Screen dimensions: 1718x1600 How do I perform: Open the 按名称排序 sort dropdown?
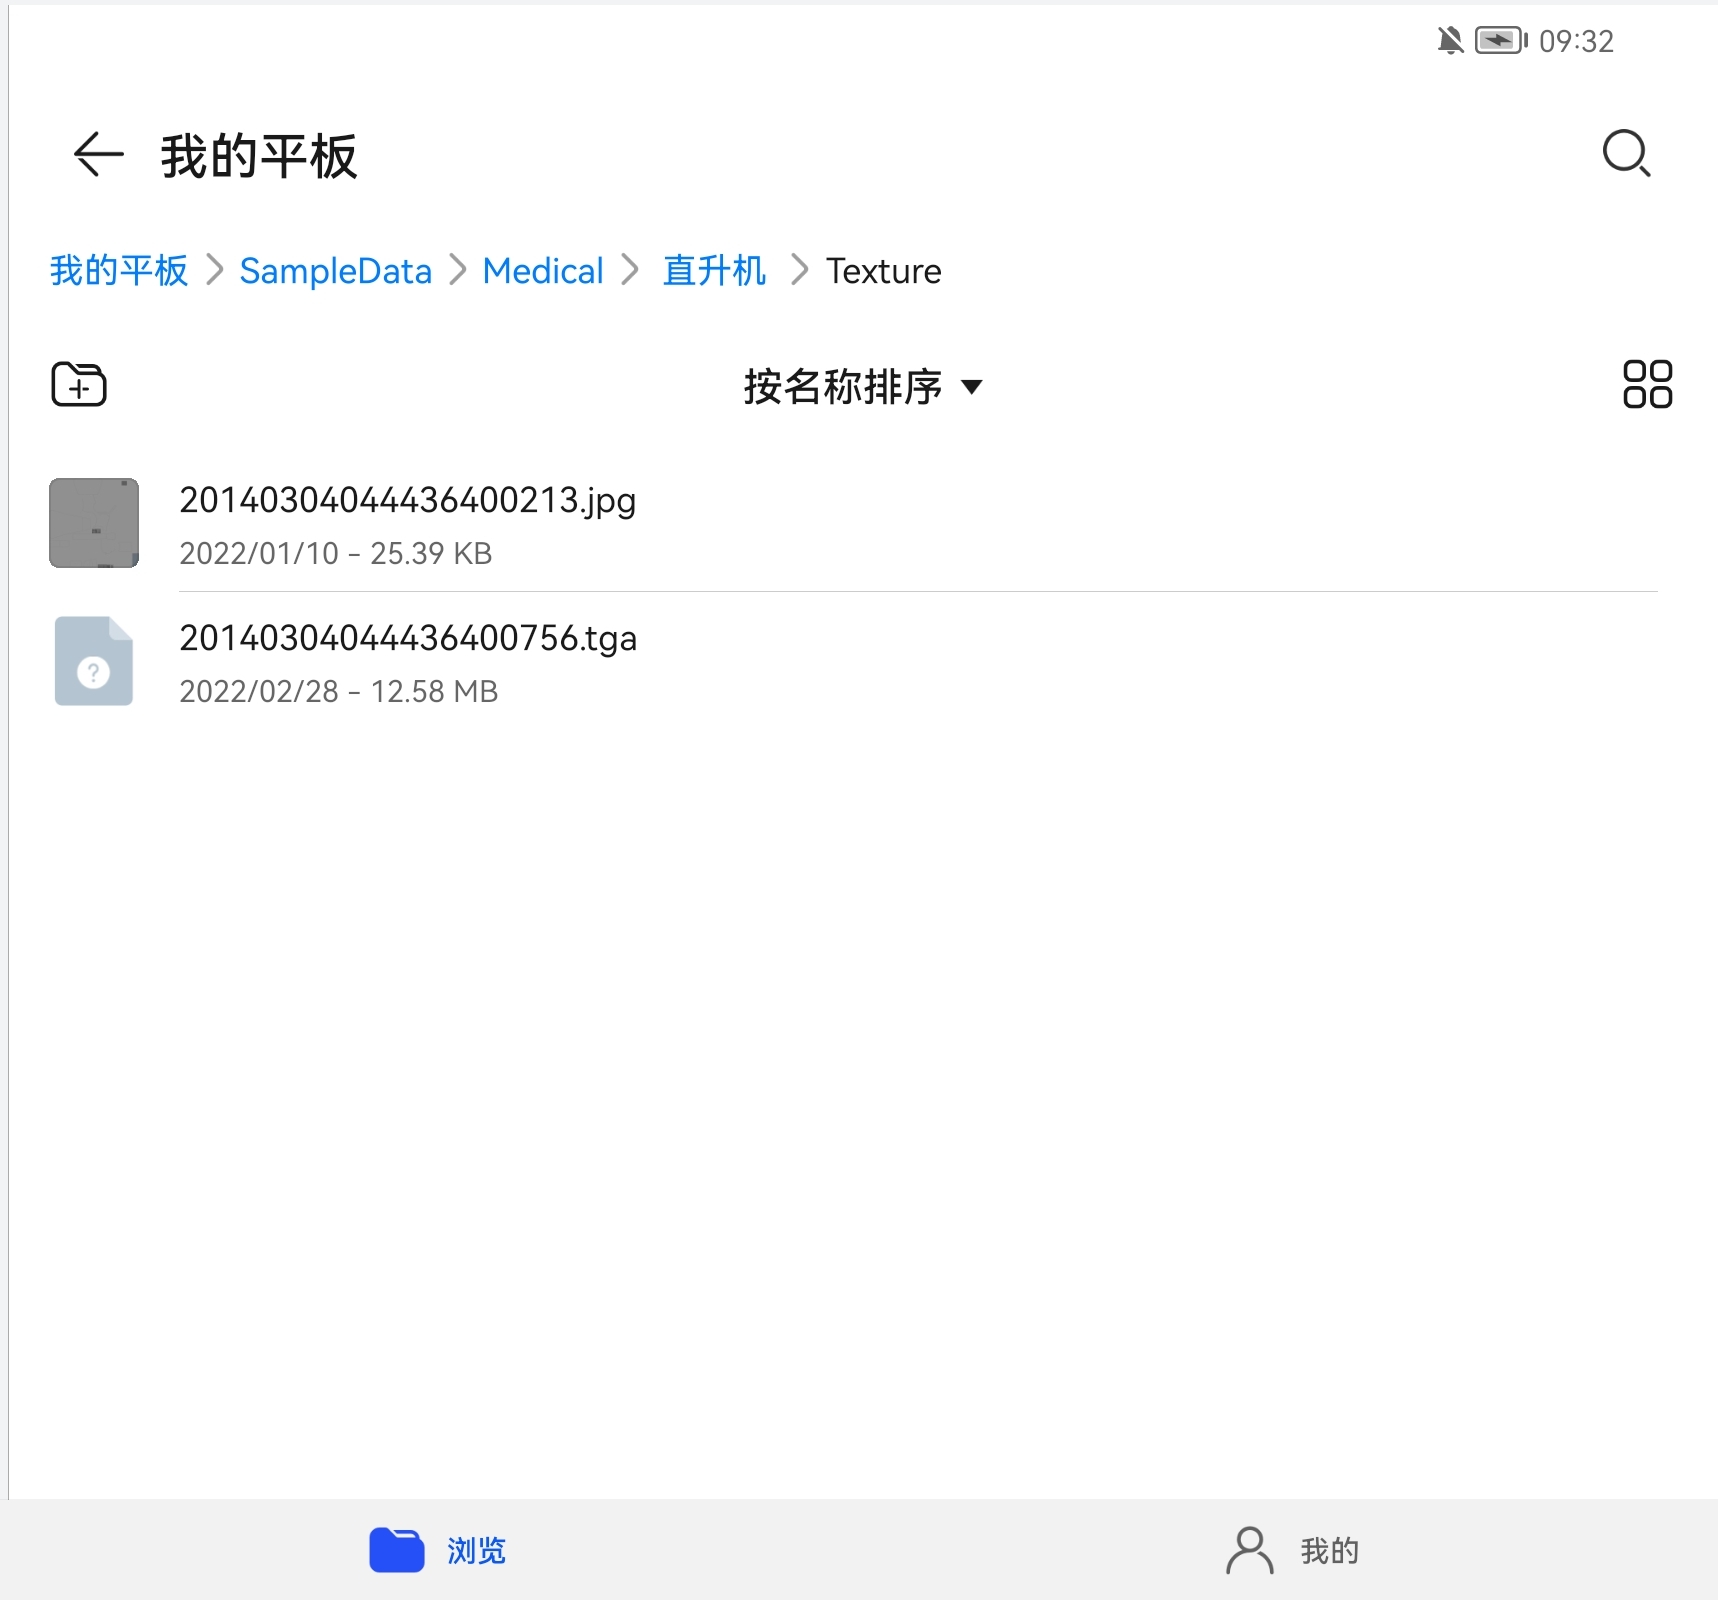(x=843, y=387)
